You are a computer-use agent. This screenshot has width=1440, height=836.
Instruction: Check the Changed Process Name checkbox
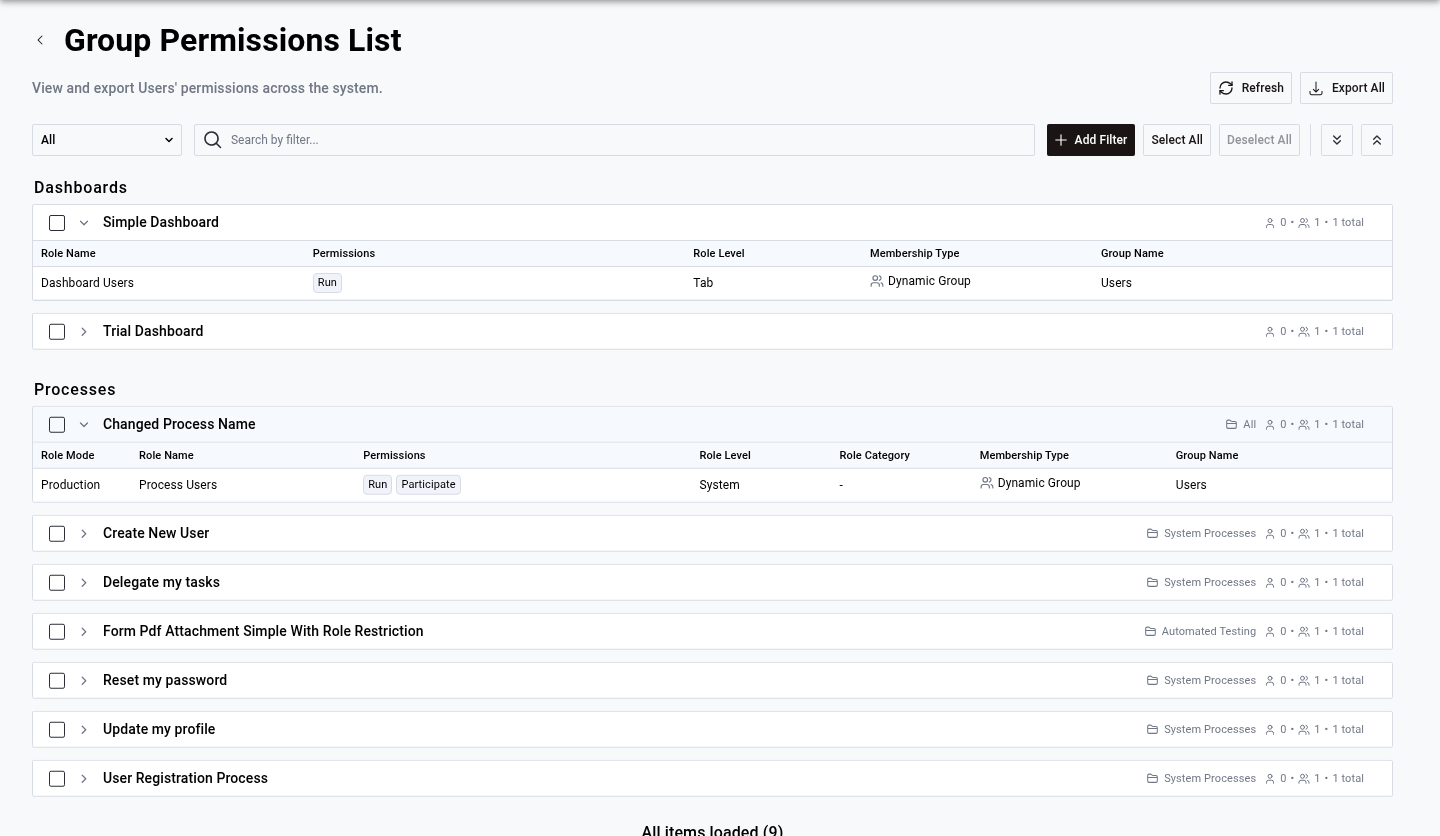pyautogui.click(x=57, y=424)
